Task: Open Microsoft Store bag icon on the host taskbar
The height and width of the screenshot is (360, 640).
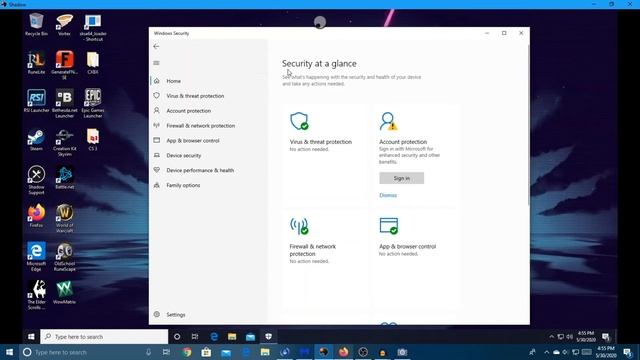Action: point(206,352)
